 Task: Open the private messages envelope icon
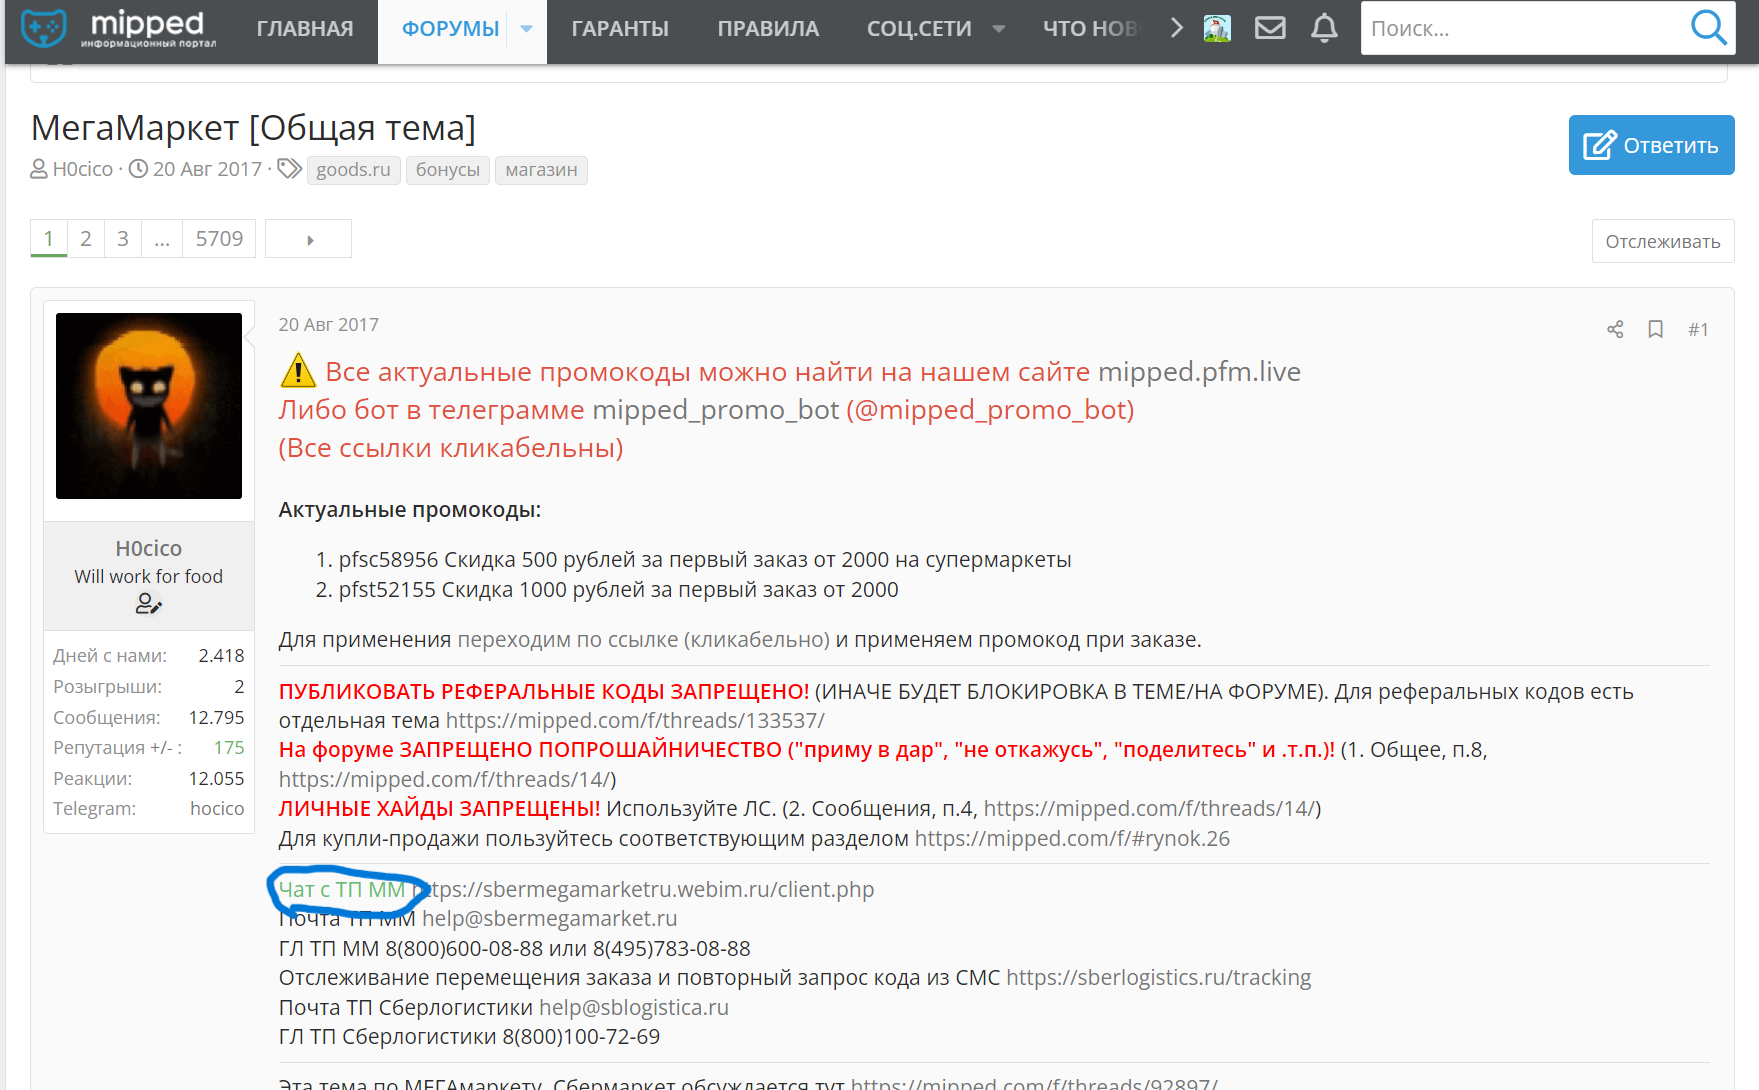(x=1270, y=28)
